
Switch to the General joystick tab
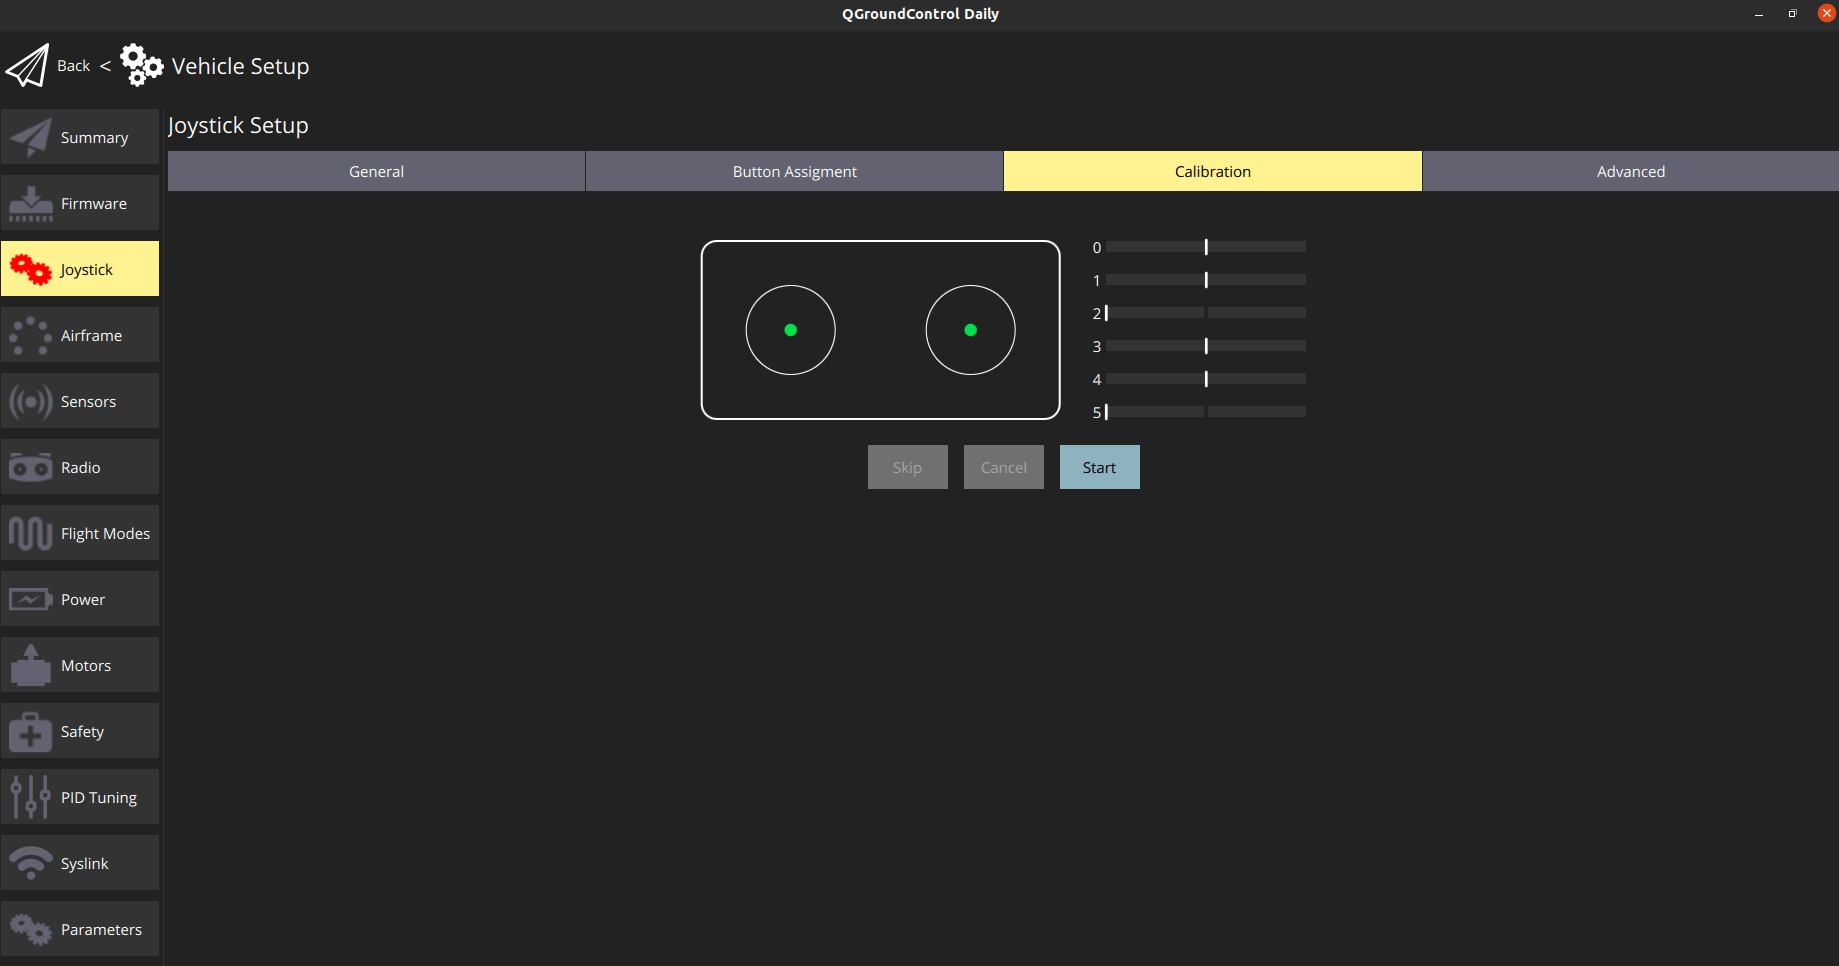click(376, 170)
